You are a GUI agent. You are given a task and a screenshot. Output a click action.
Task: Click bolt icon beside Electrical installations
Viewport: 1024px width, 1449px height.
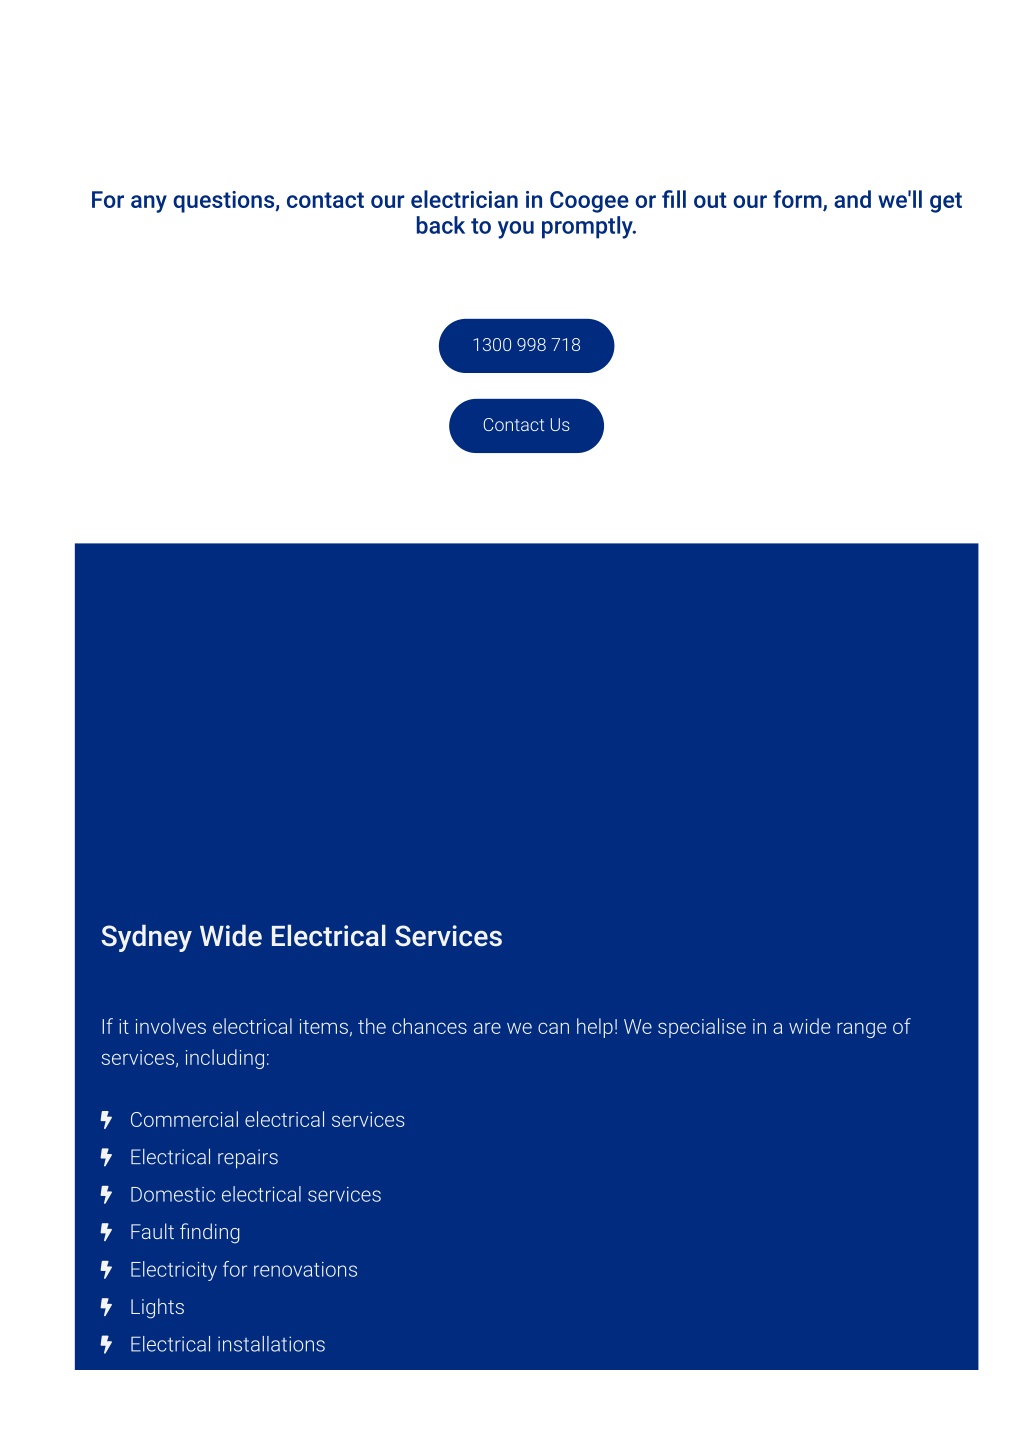[106, 1345]
